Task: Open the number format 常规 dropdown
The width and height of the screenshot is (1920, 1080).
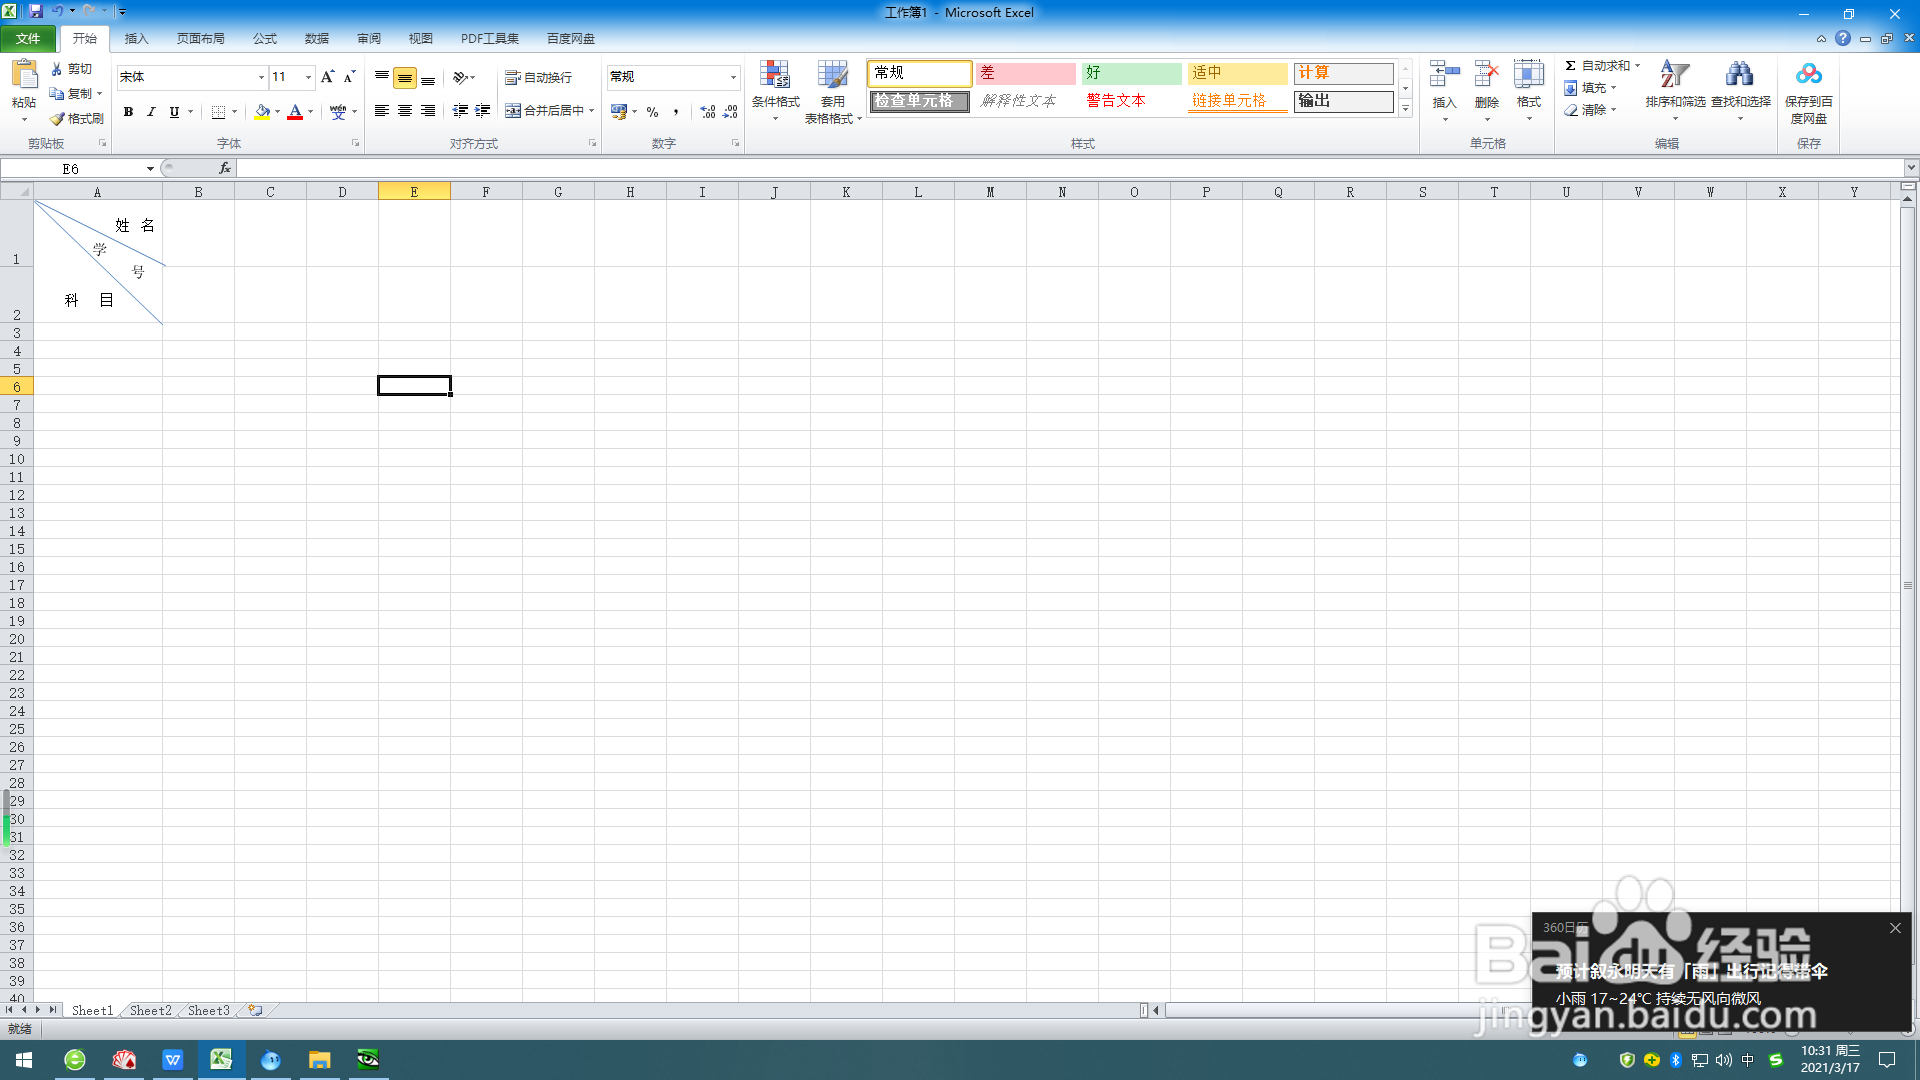Action: click(x=733, y=77)
